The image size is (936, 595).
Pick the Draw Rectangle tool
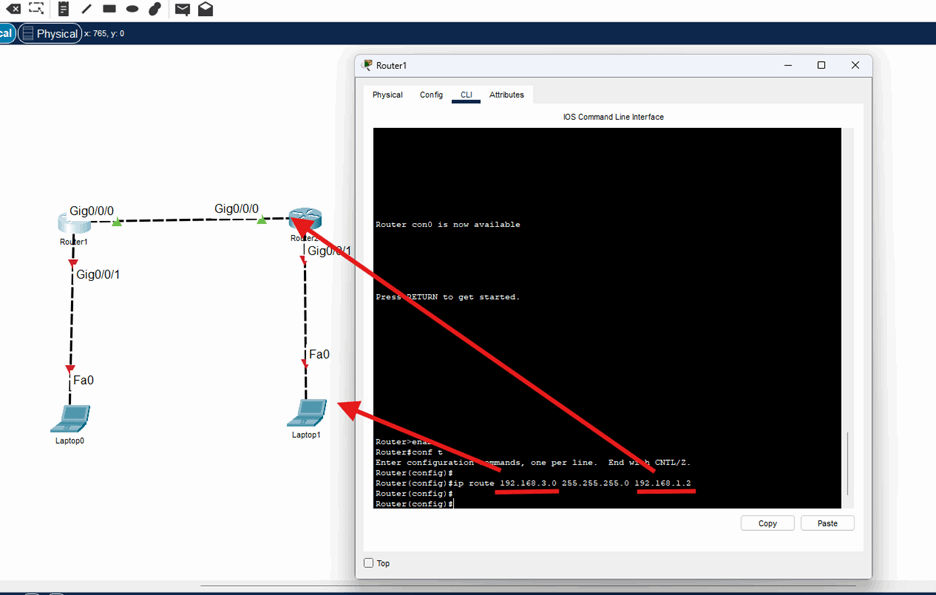coord(109,9)
